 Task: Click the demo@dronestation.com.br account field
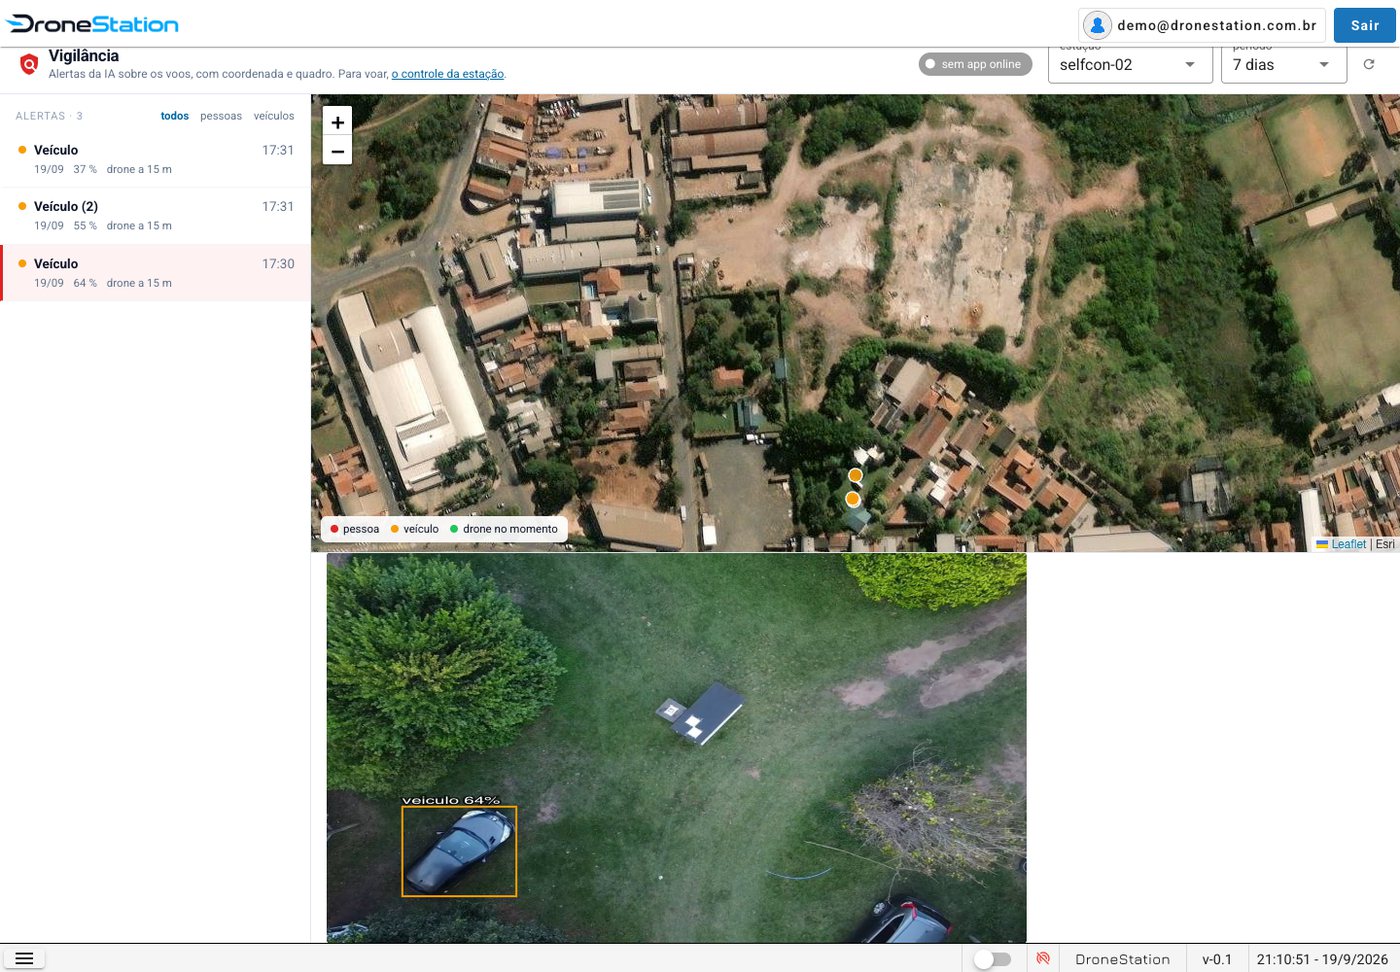coord(1202,25)
